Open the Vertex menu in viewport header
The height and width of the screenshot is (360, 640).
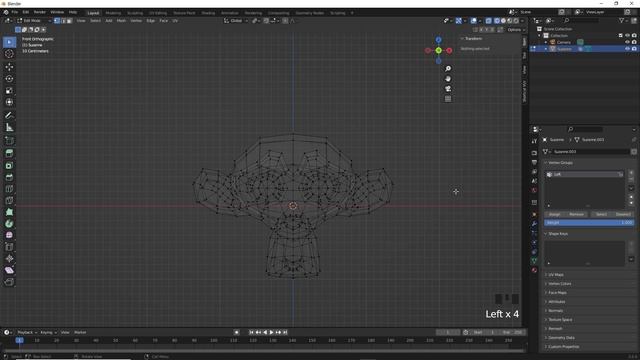(136, 20)
